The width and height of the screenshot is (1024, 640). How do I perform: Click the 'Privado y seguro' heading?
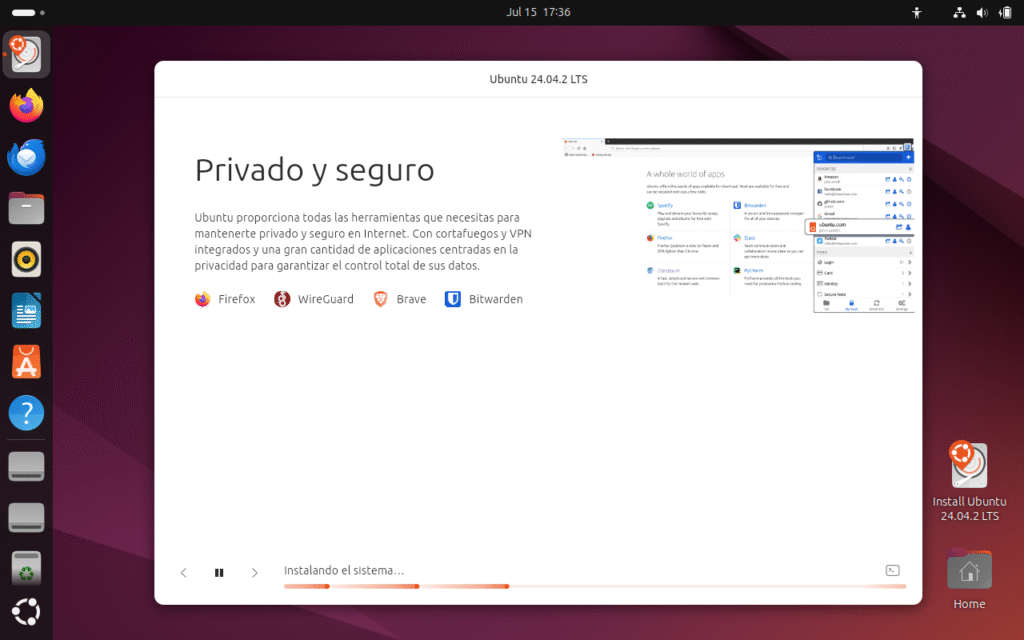click(314, 170)
